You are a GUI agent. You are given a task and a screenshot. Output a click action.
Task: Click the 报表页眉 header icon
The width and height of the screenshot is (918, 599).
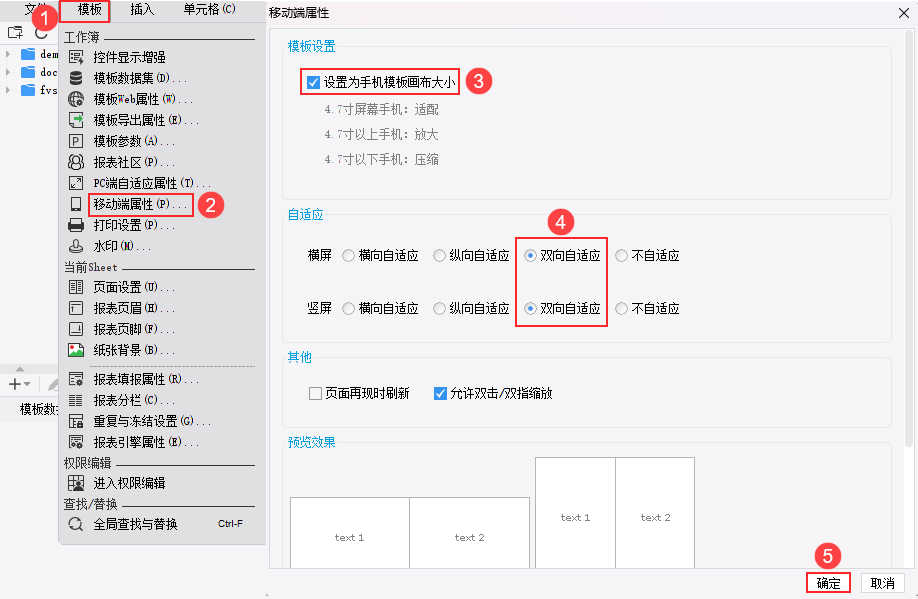(x=76, y=308)
